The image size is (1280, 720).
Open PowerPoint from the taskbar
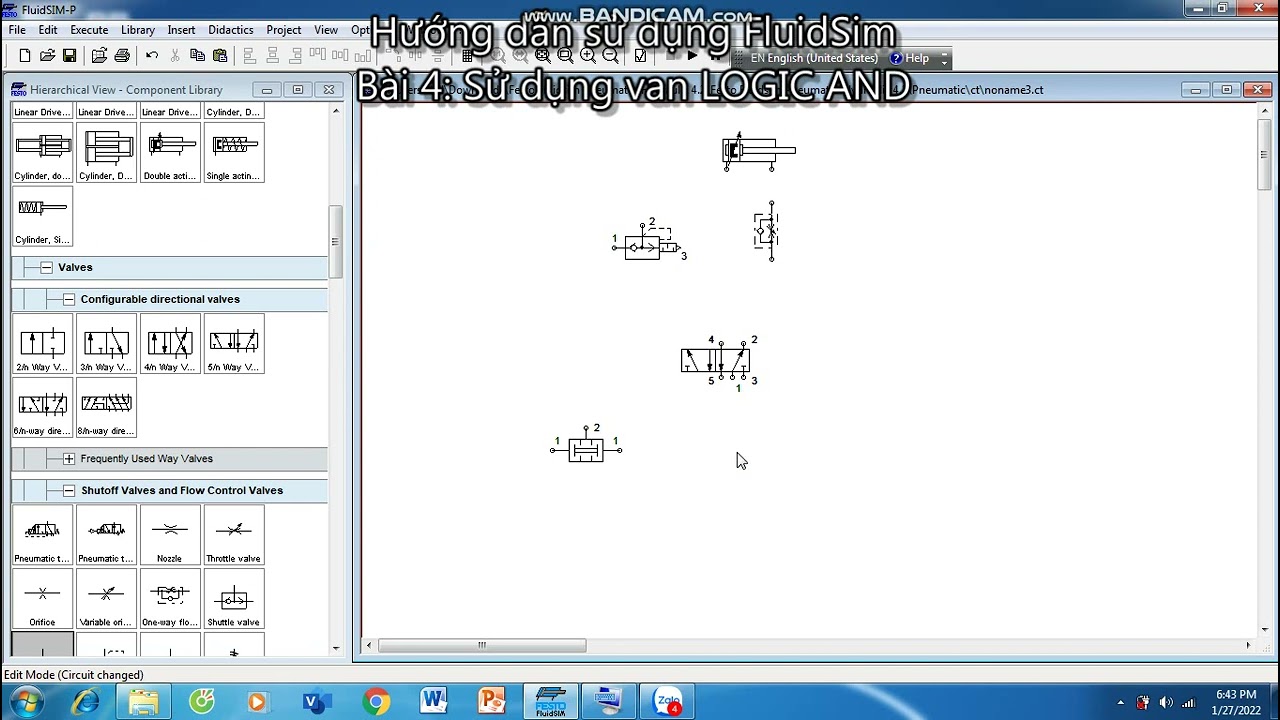492,702
